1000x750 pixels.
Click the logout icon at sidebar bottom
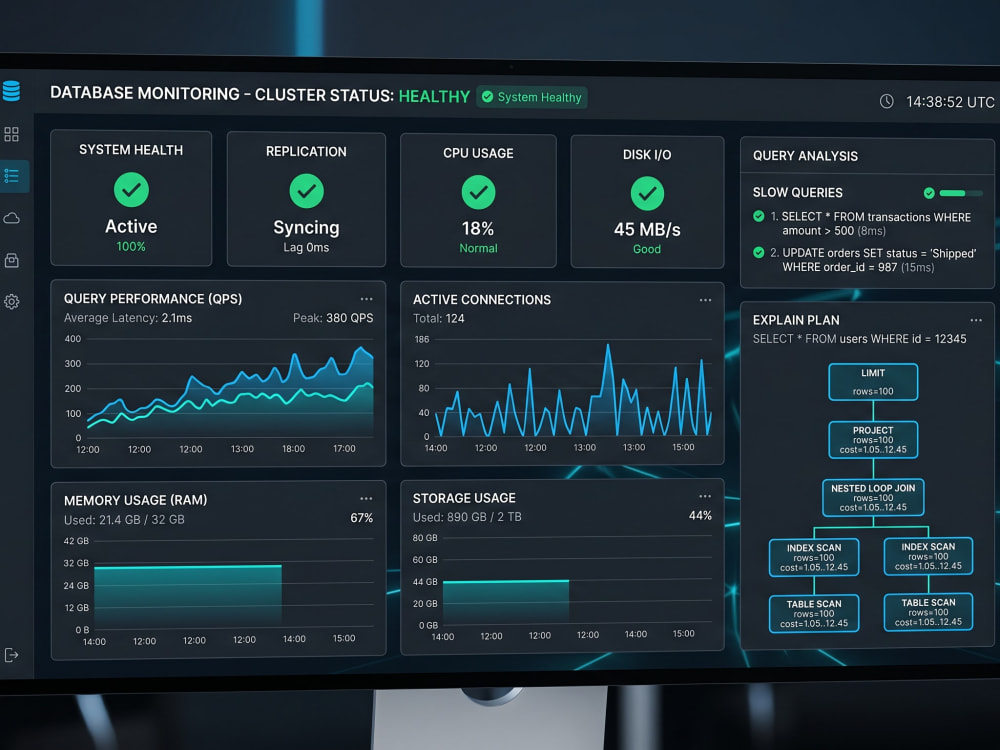click(x=11, y=655)
